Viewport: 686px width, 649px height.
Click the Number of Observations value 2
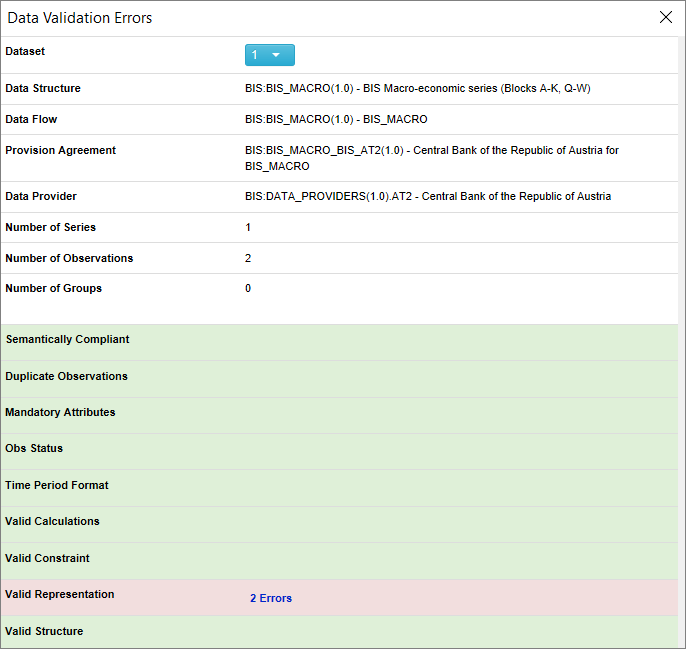(x=248, y=258)
